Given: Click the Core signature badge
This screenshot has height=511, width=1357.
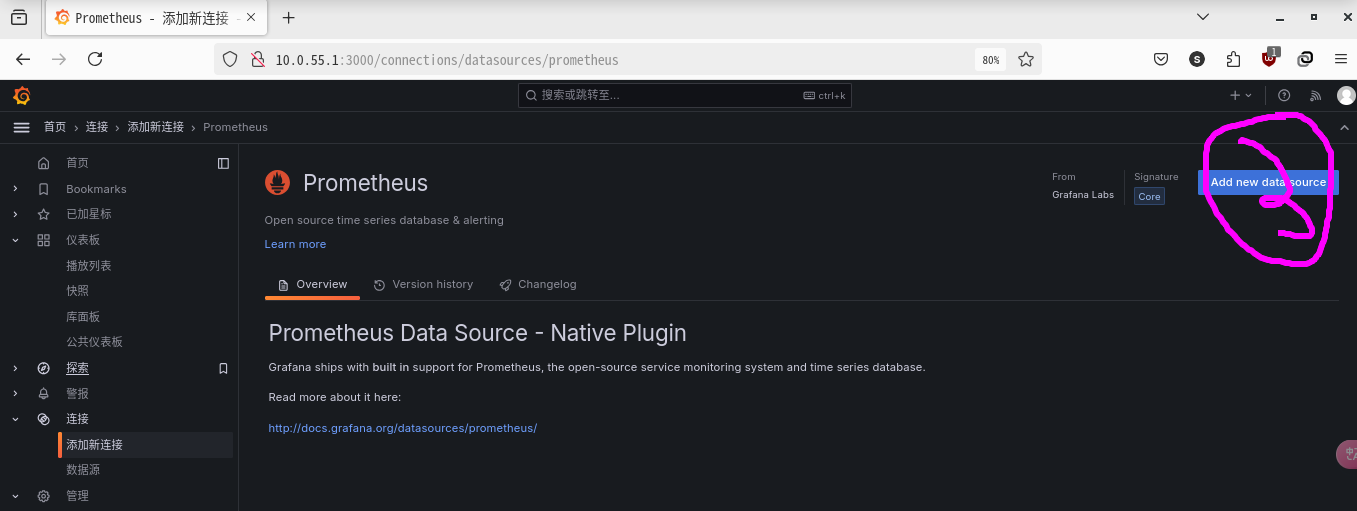Looking at the screenshot, I should pyautogui.click(x=1149, y=196).
